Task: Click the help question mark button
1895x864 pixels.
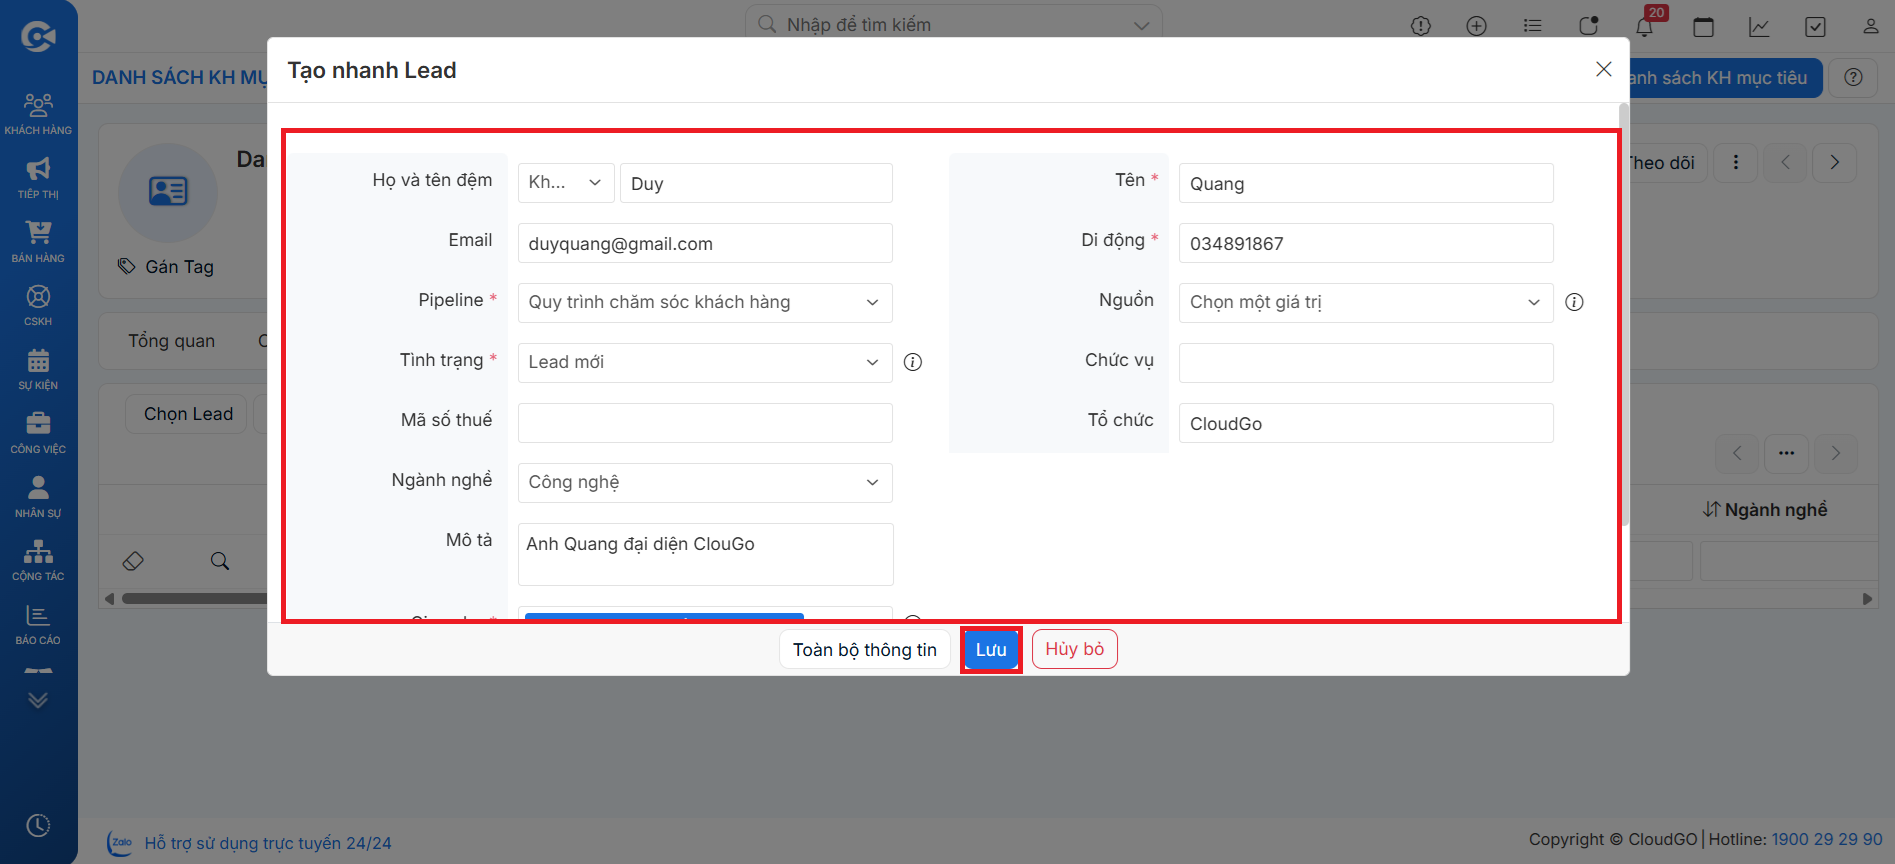Action: [x=1853, y=77]
